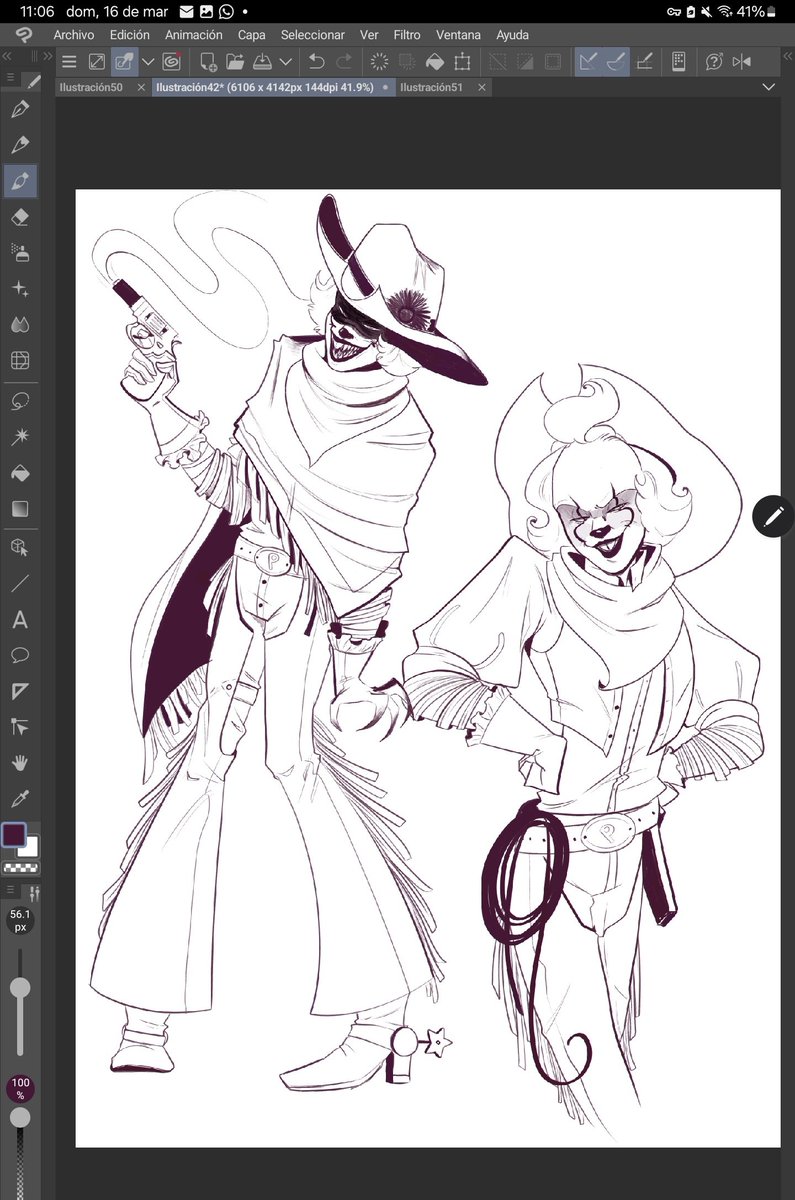Open the tool palette menu icon
Image resolution: width=795 pixels, height=1200 pixels.
coord(11,76)
